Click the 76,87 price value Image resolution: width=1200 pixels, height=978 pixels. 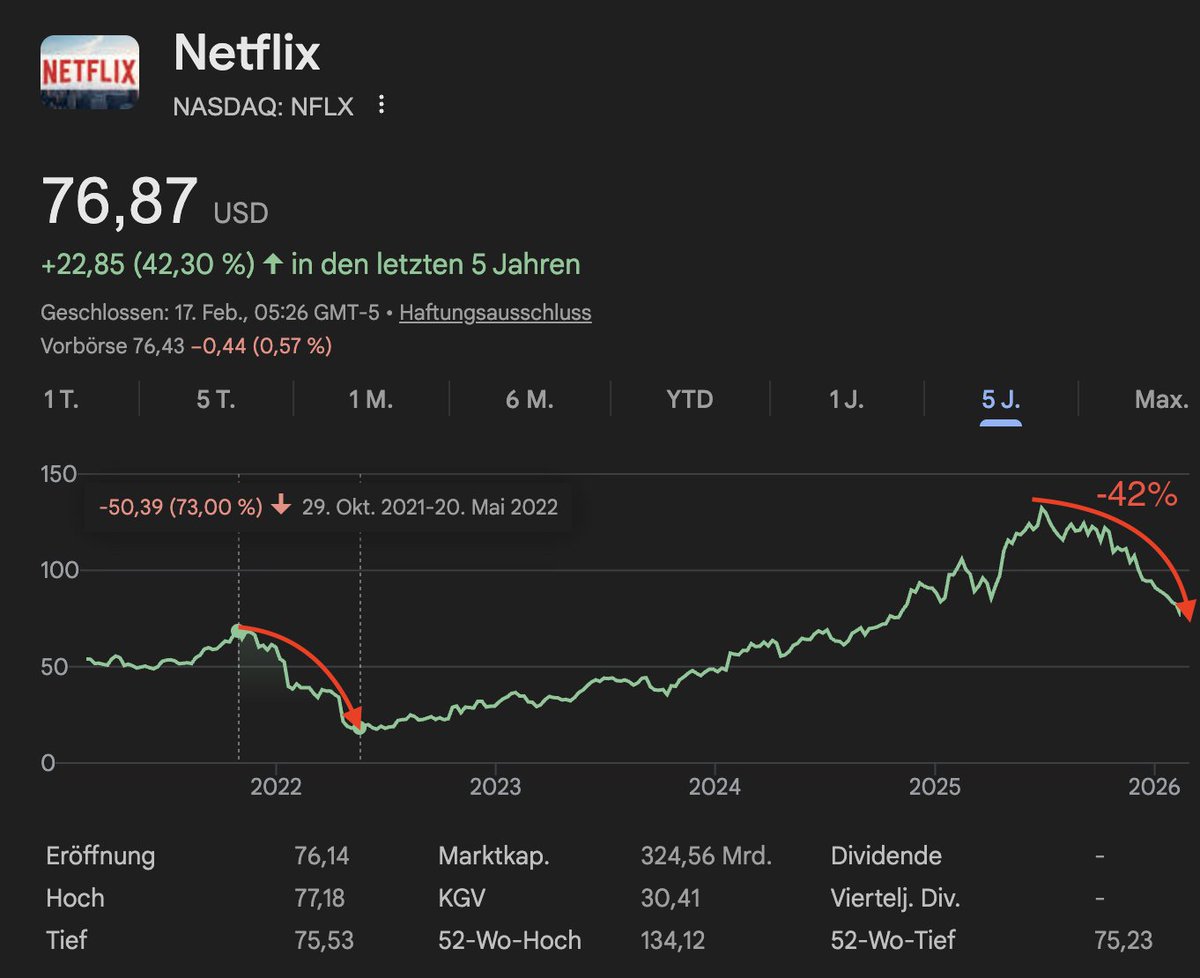[119, 201]
